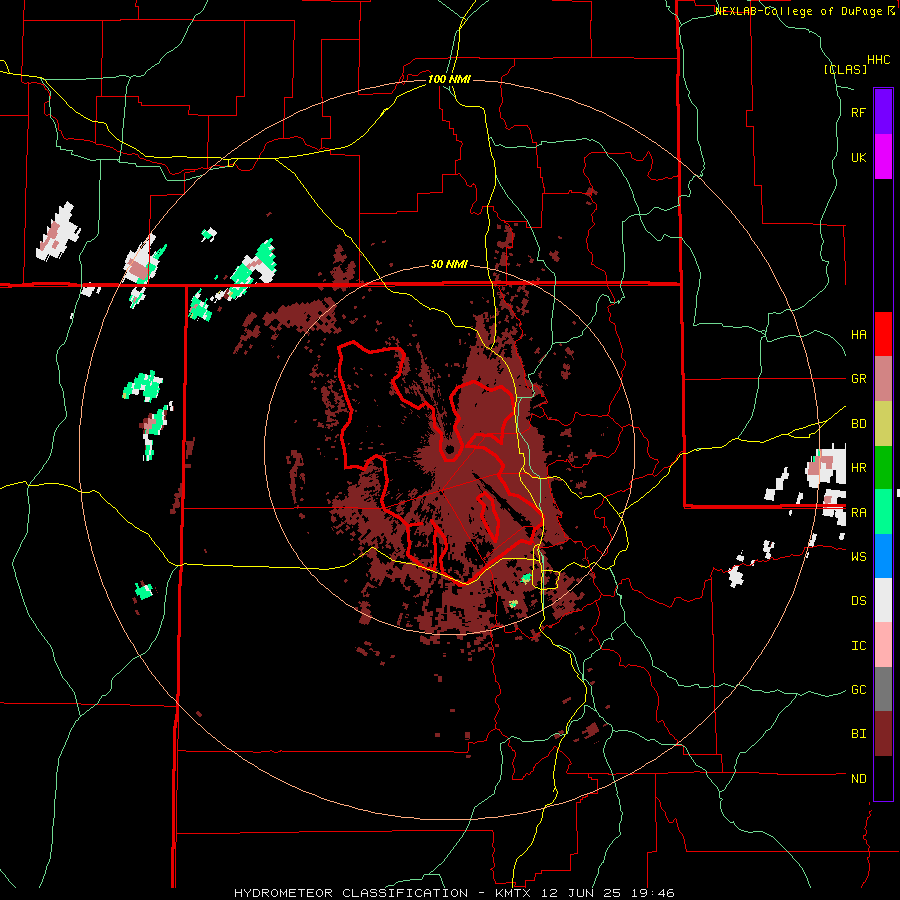Click the GR legend label
900x900 pixels.
tap(858, 379)
